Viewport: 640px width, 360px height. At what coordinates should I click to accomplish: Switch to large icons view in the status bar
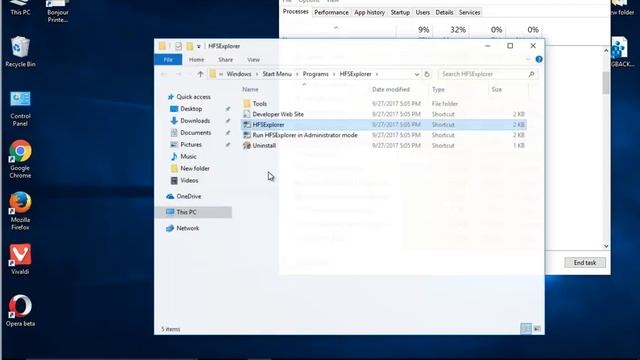(537, 329)
